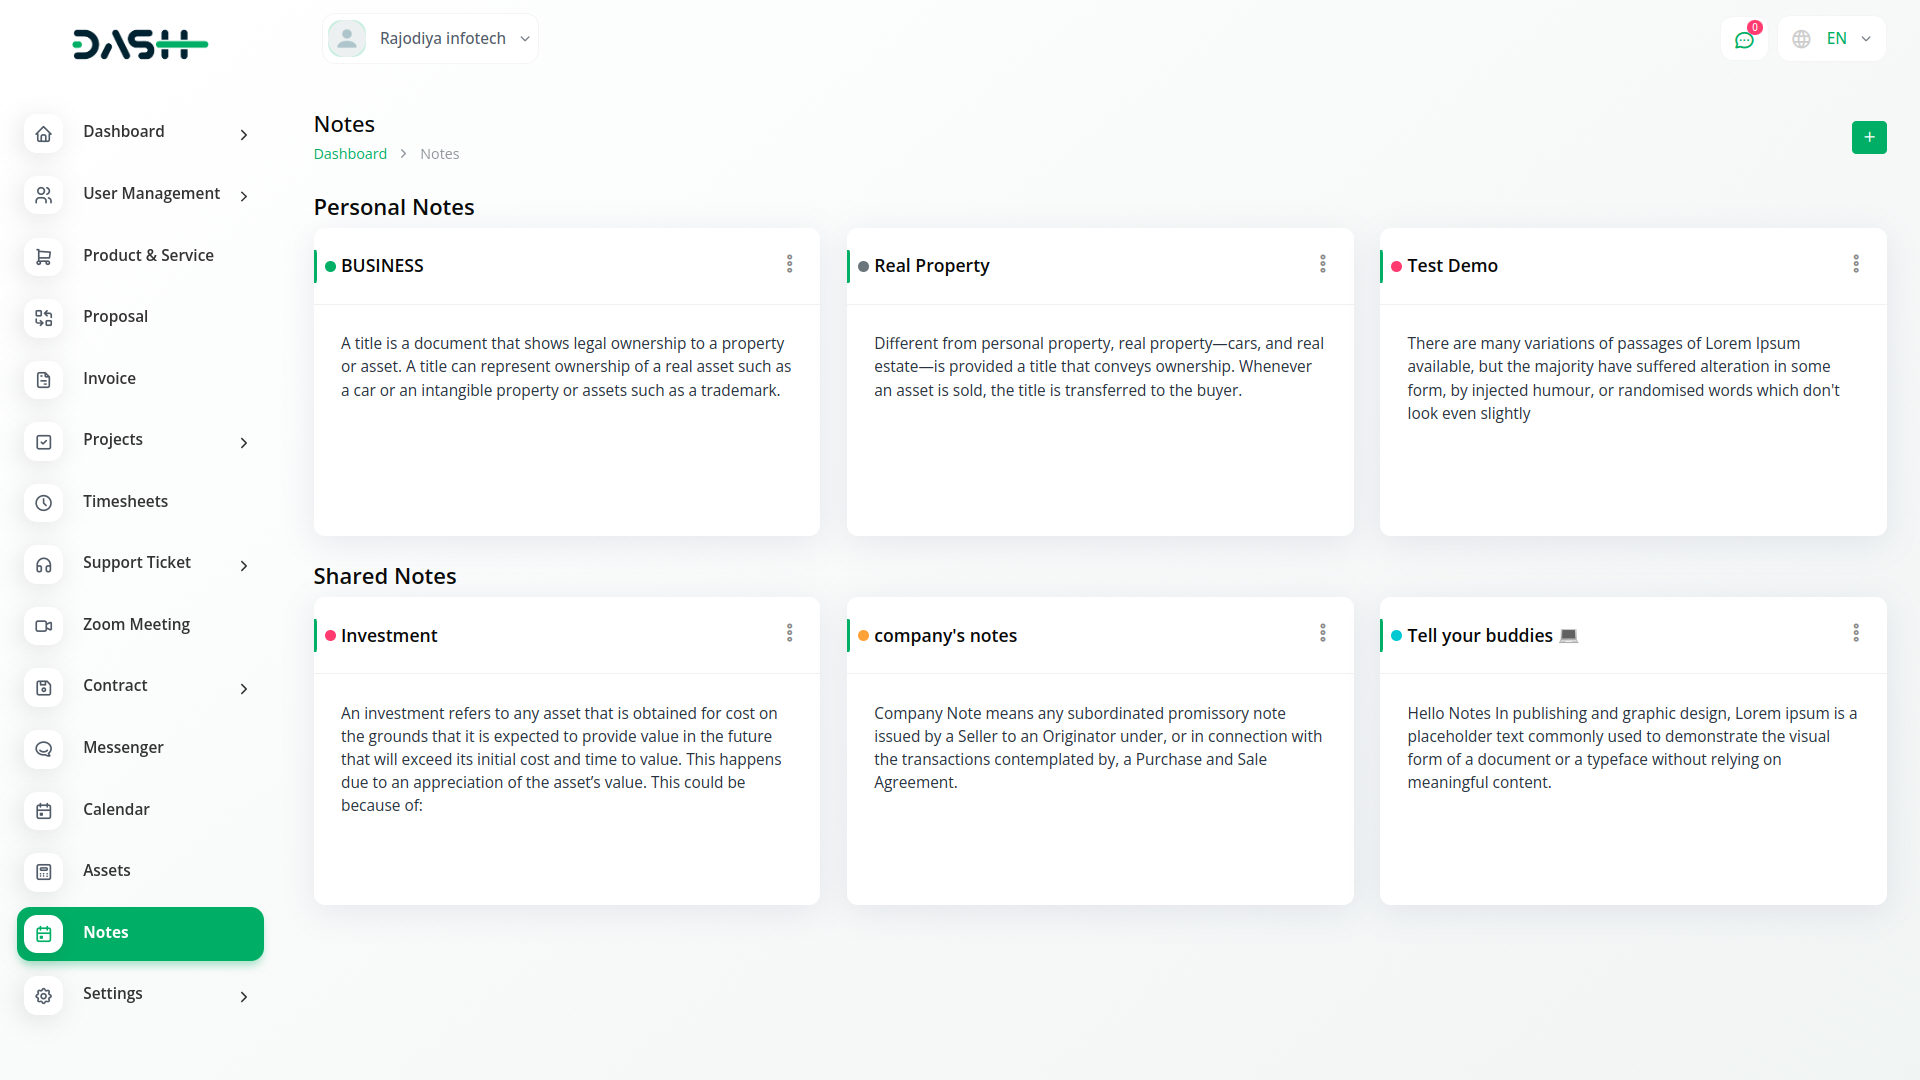The width and height of the screenshot is (1920, 1080).
Task: Open Tell your buddies note options
Action: click(x=1855, y=633)
